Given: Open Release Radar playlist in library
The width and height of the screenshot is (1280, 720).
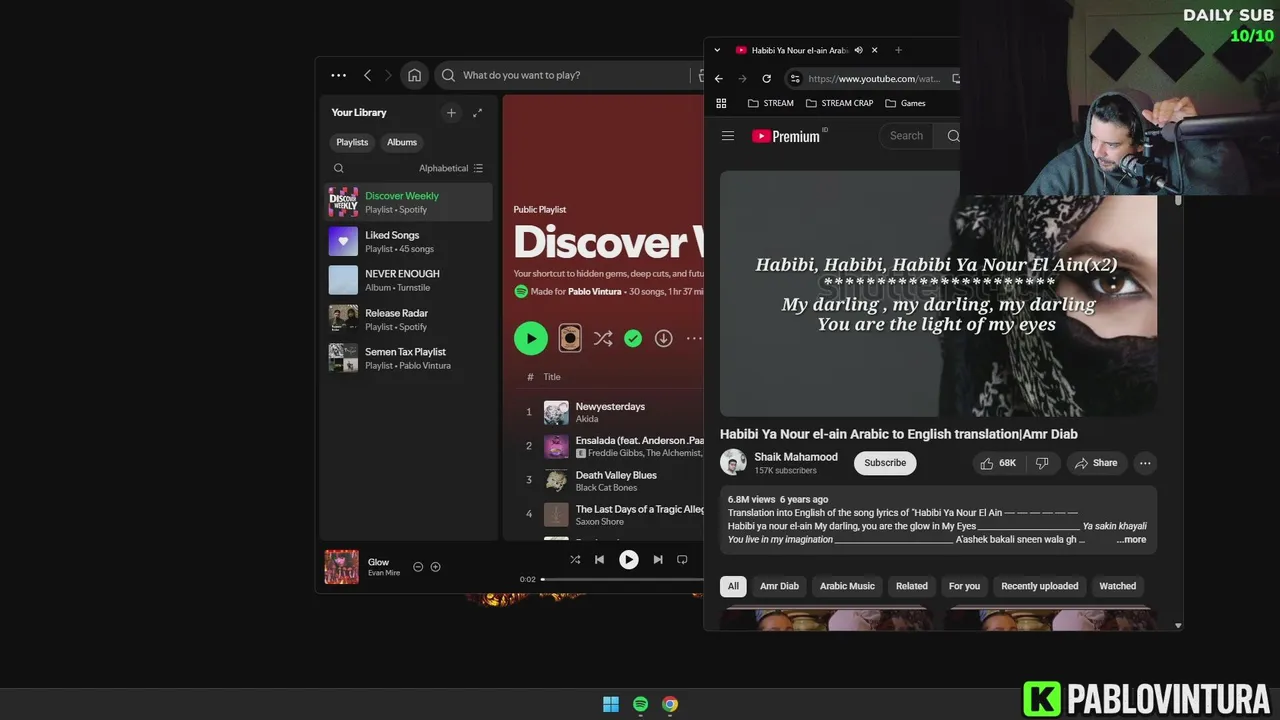Looking at the screenshot, I should click(410, 319).
